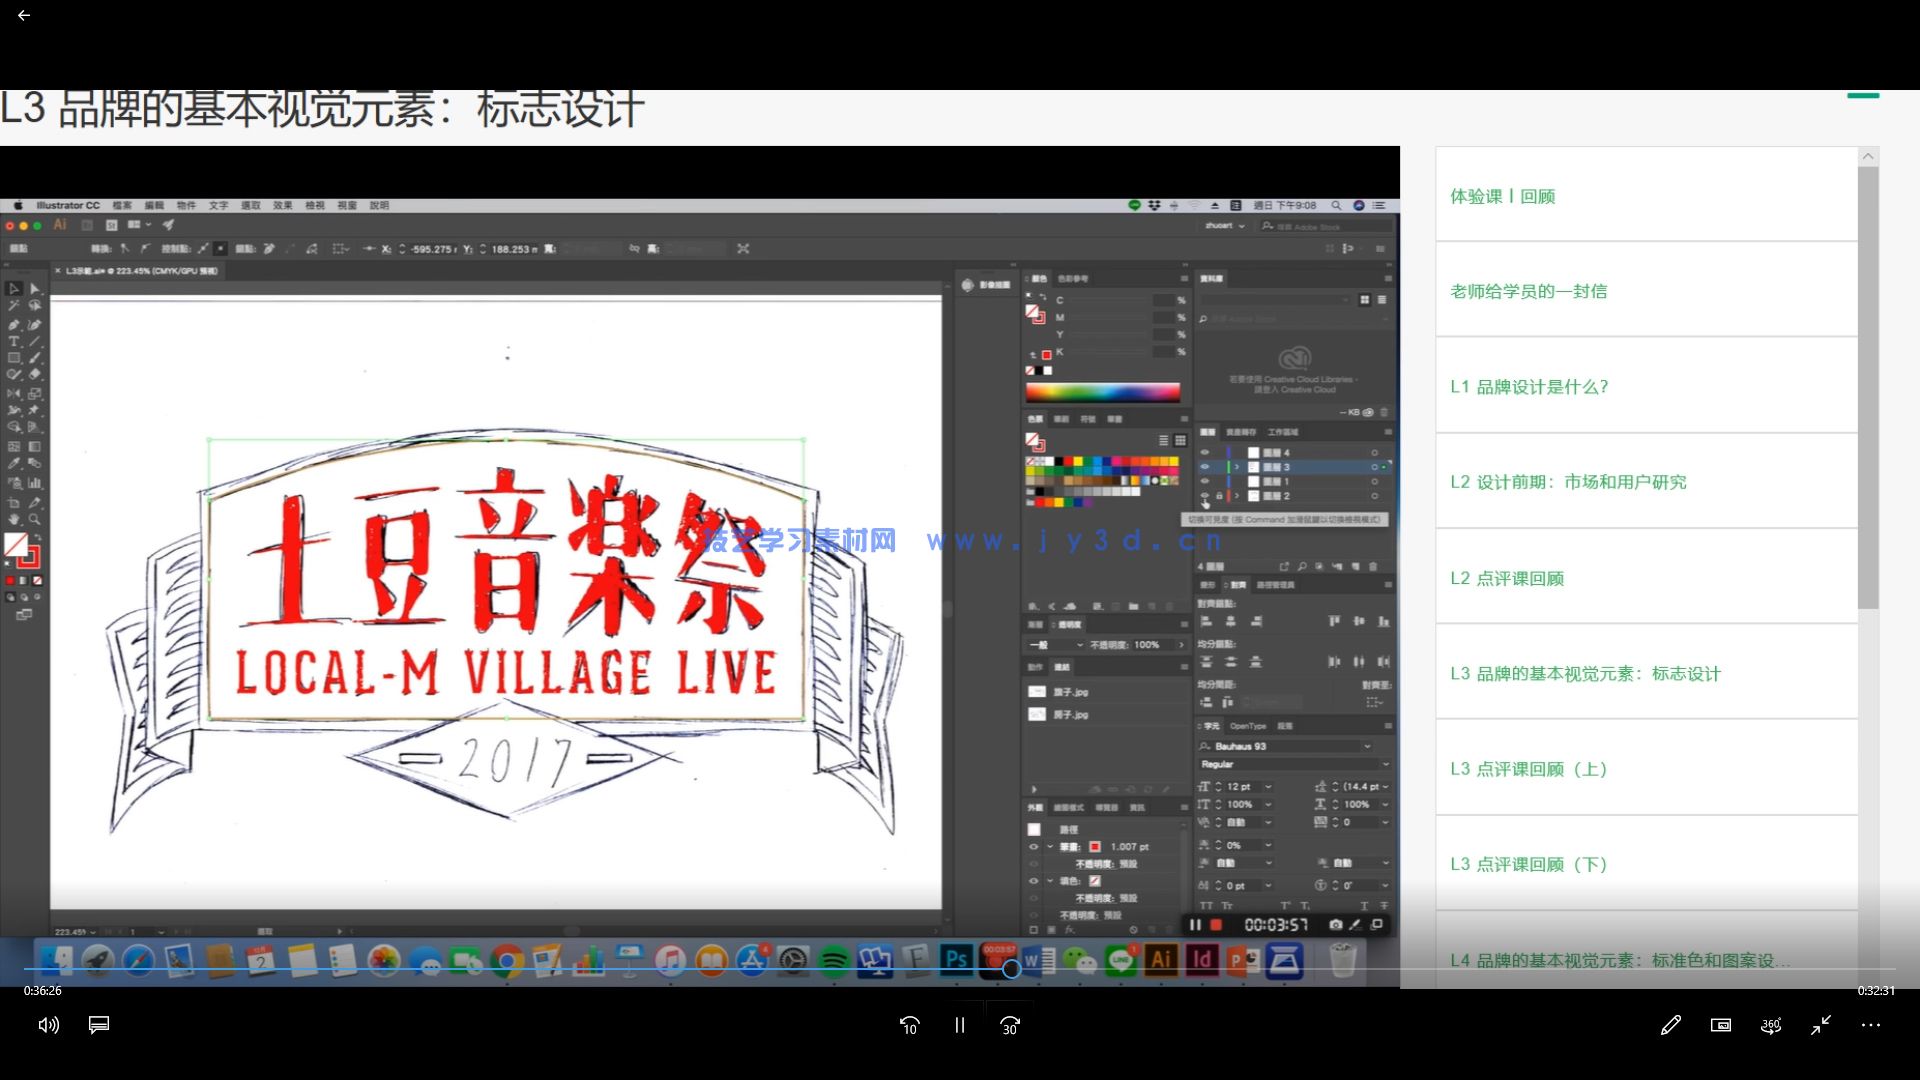Screen dimensions: 1920x1080
Task: Click the 360 video icon
Action: pyautogui.click(x=1770, y=1025)
